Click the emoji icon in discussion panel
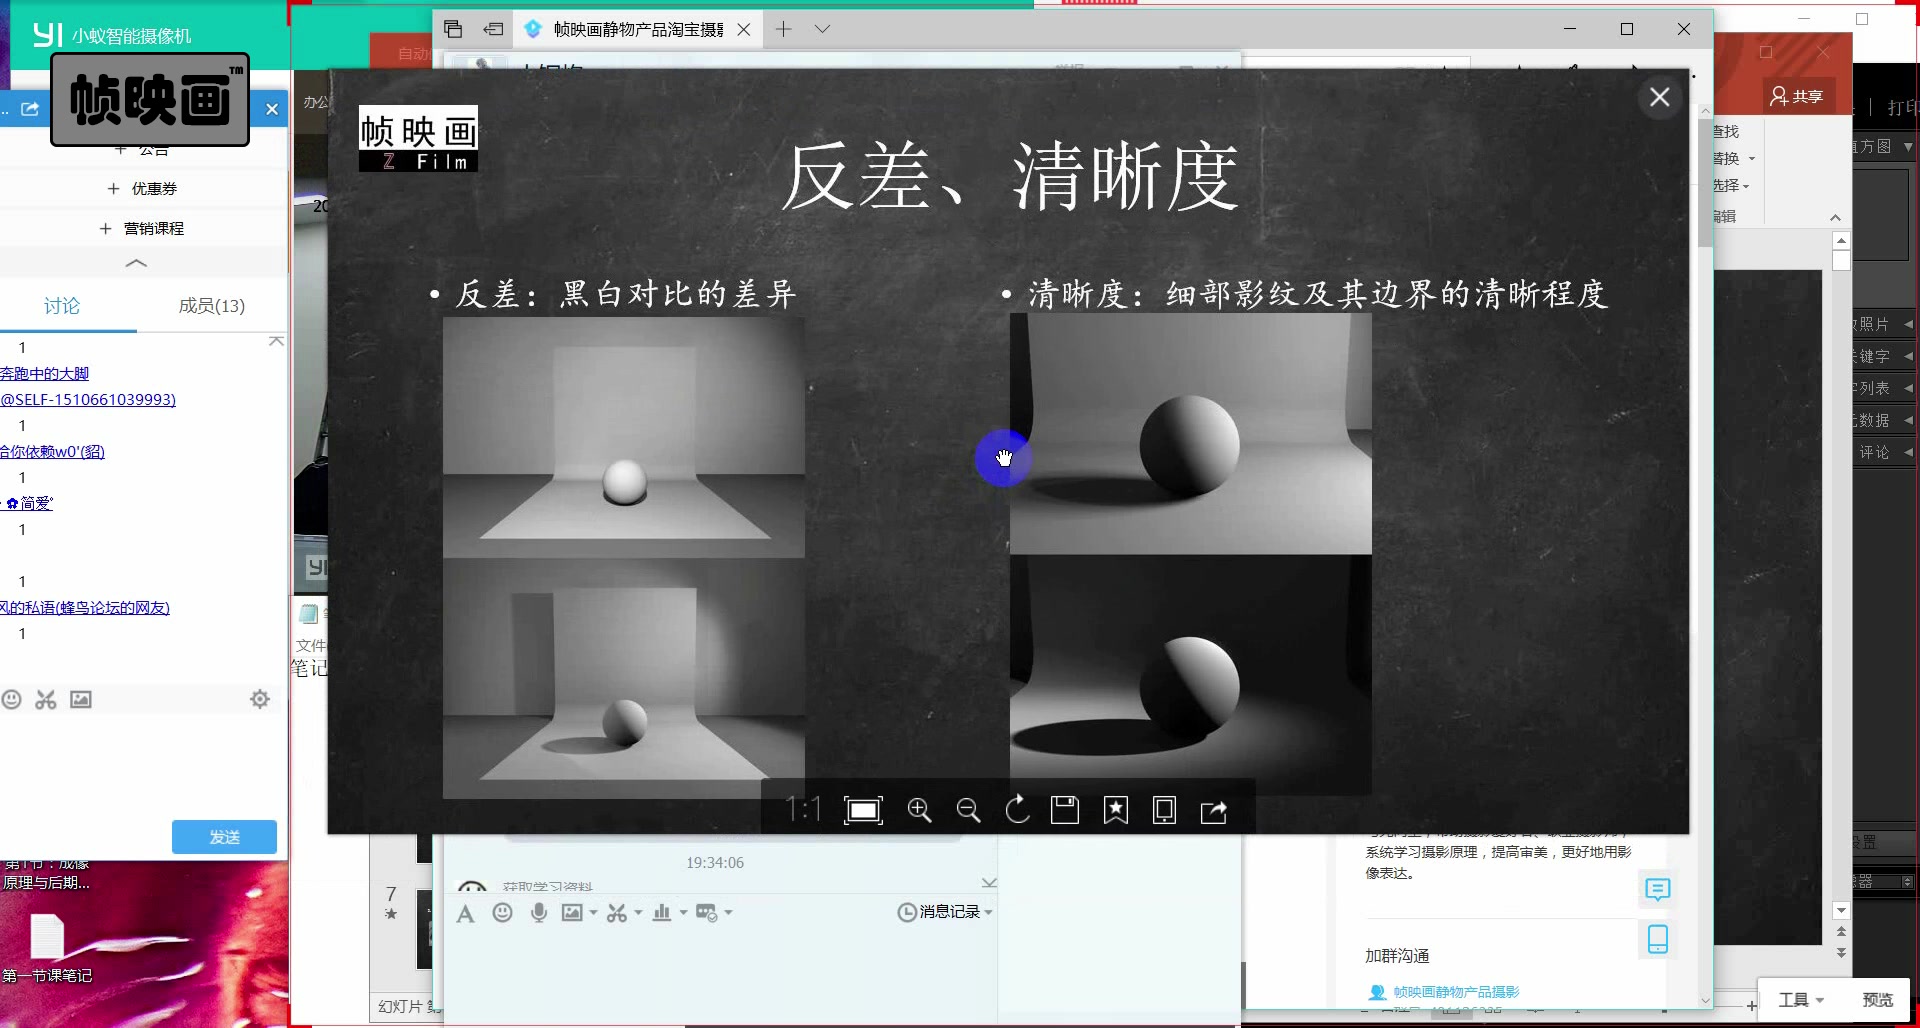Viewport: 1920px width, 1028px height. [12, 700]
